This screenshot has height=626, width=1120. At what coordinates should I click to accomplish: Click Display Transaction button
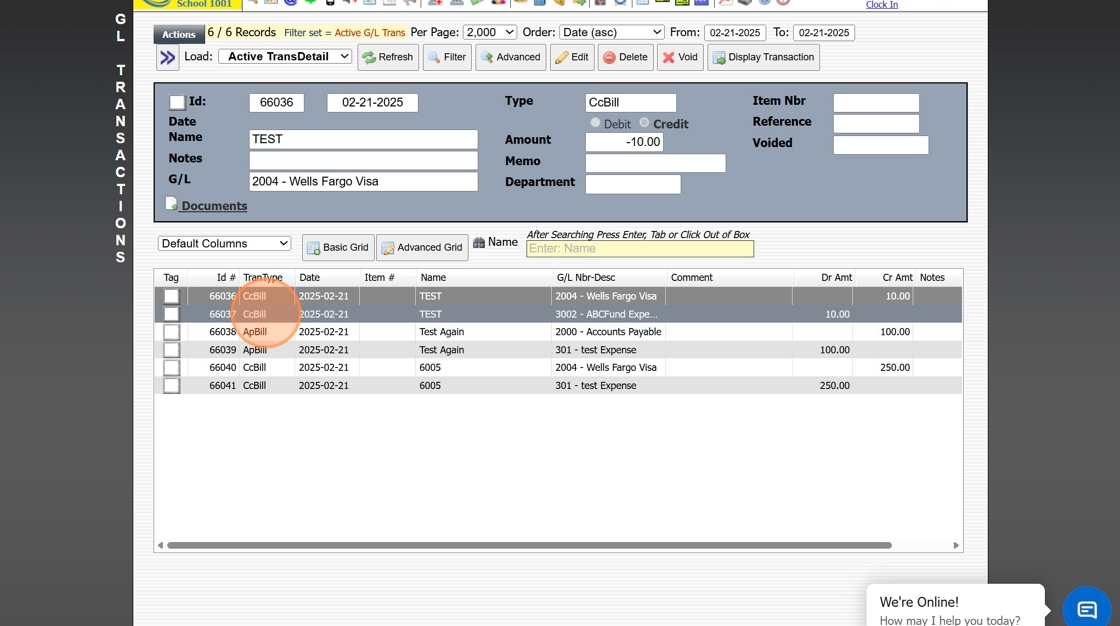point(763,57)
